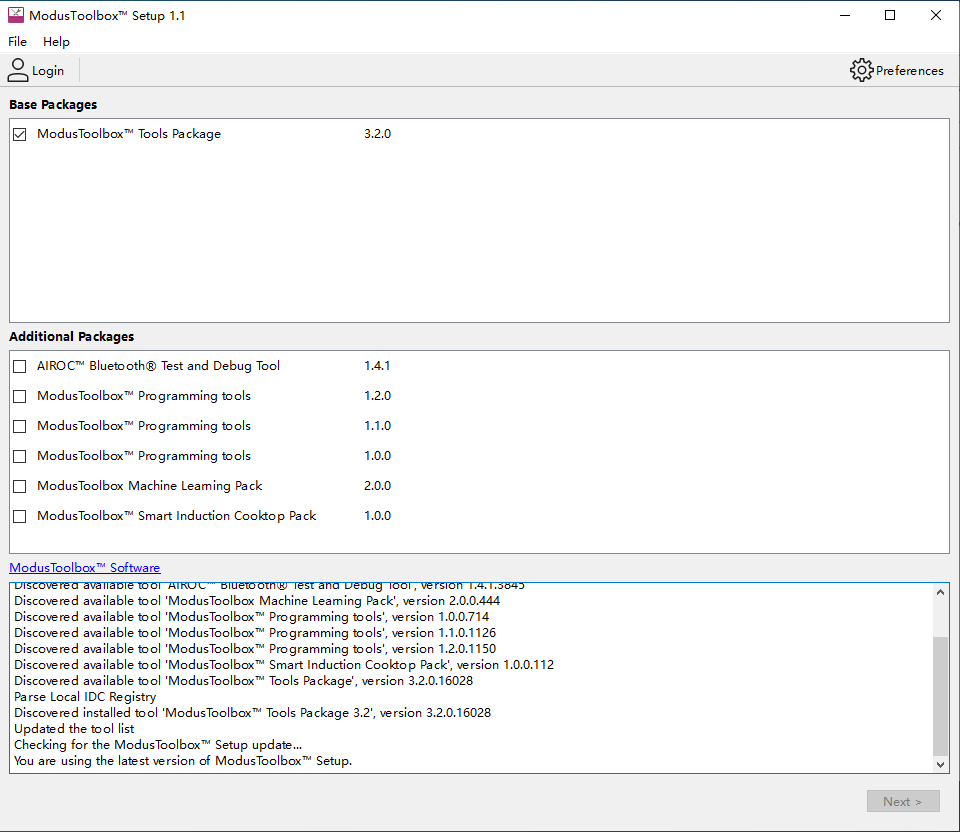Select the ModusToolbox Machine Learning Pack

click(19, 486)
